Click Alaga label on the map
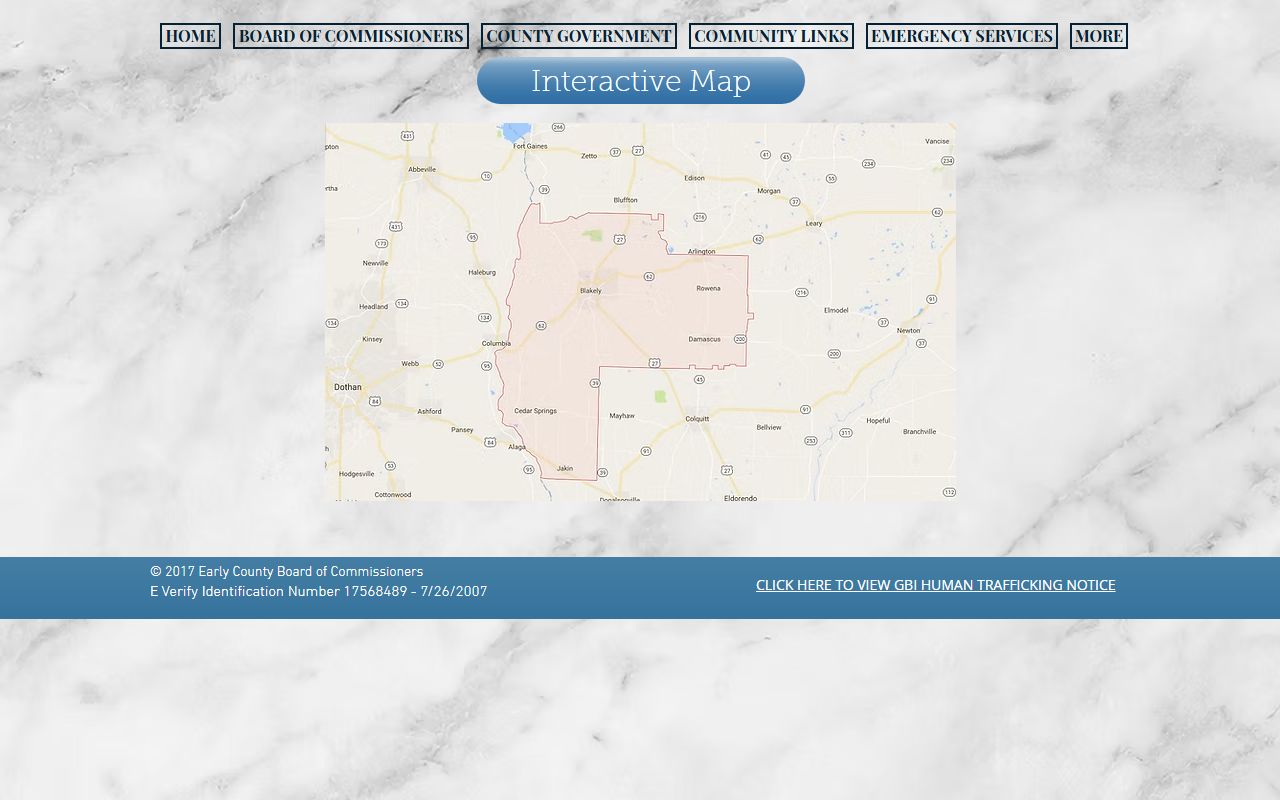Screen dimensions: 1280x800 coord(517,447)
